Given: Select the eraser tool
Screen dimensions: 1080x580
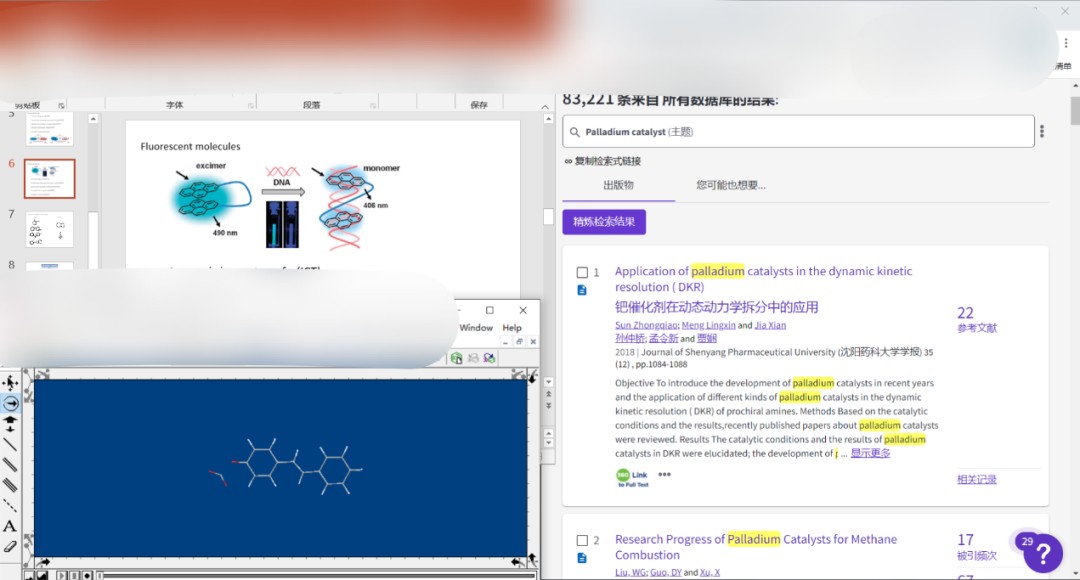Looking at the screenshot, I should [10, 546].
